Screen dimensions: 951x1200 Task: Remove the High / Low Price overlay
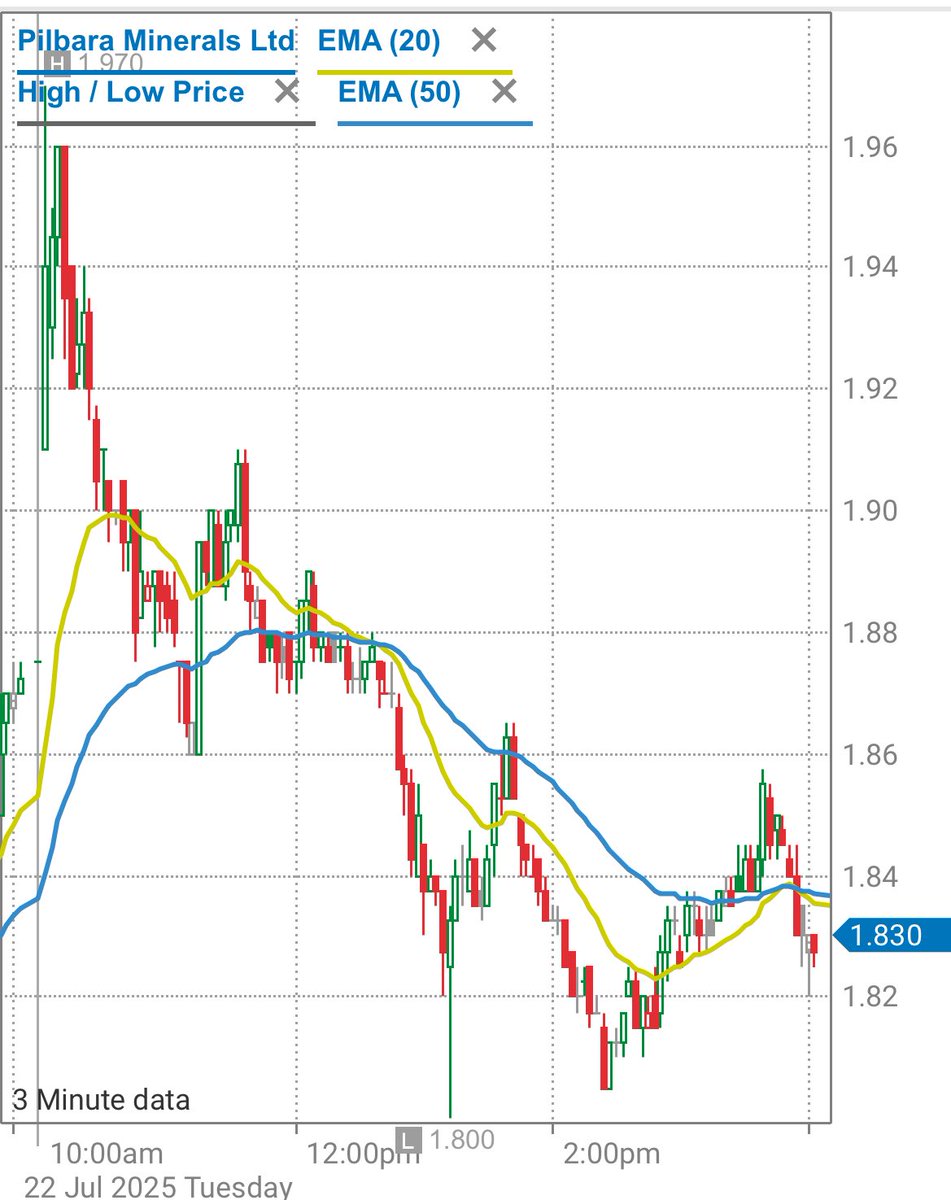click(x=287, y=92)
